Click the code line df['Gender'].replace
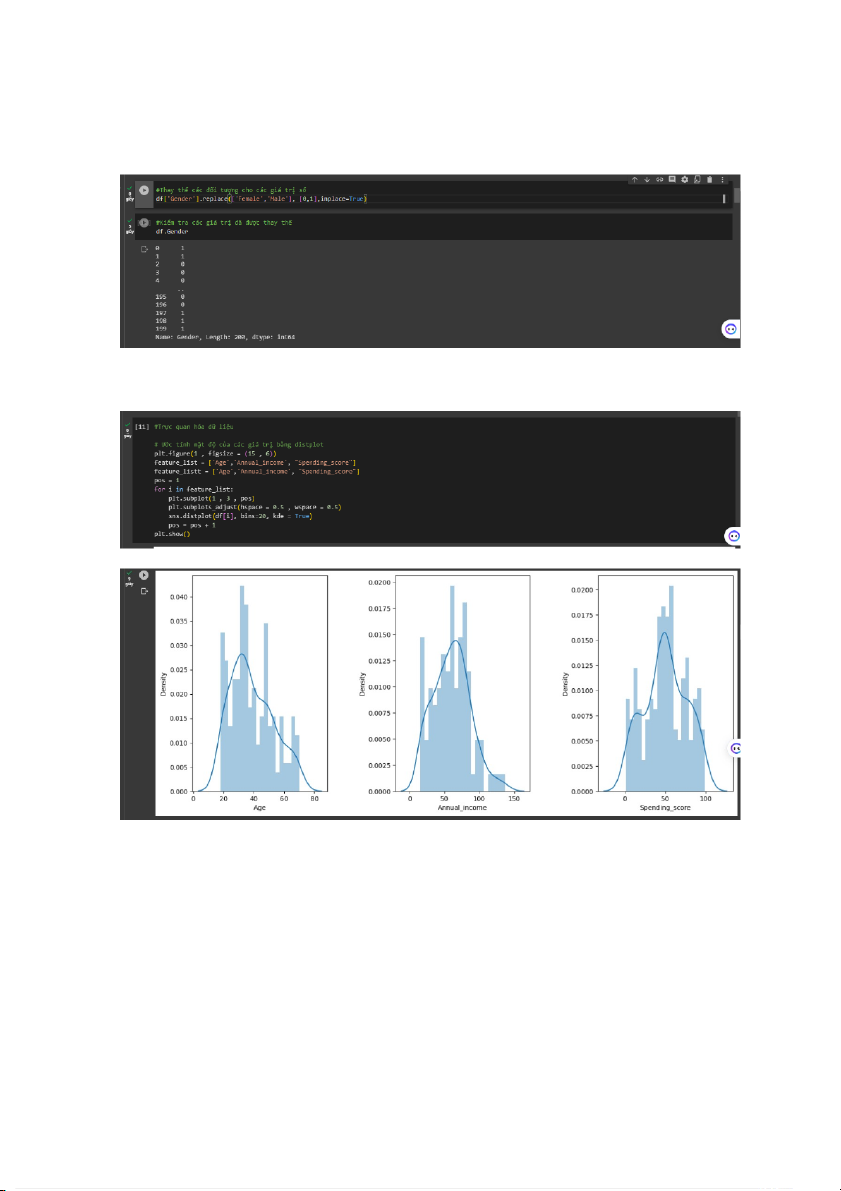 [x=261, y=198]
